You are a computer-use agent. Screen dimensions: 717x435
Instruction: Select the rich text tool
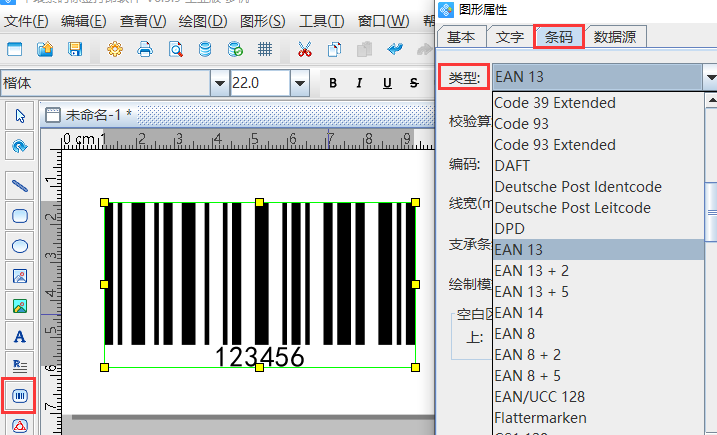[x=20, y=365]
